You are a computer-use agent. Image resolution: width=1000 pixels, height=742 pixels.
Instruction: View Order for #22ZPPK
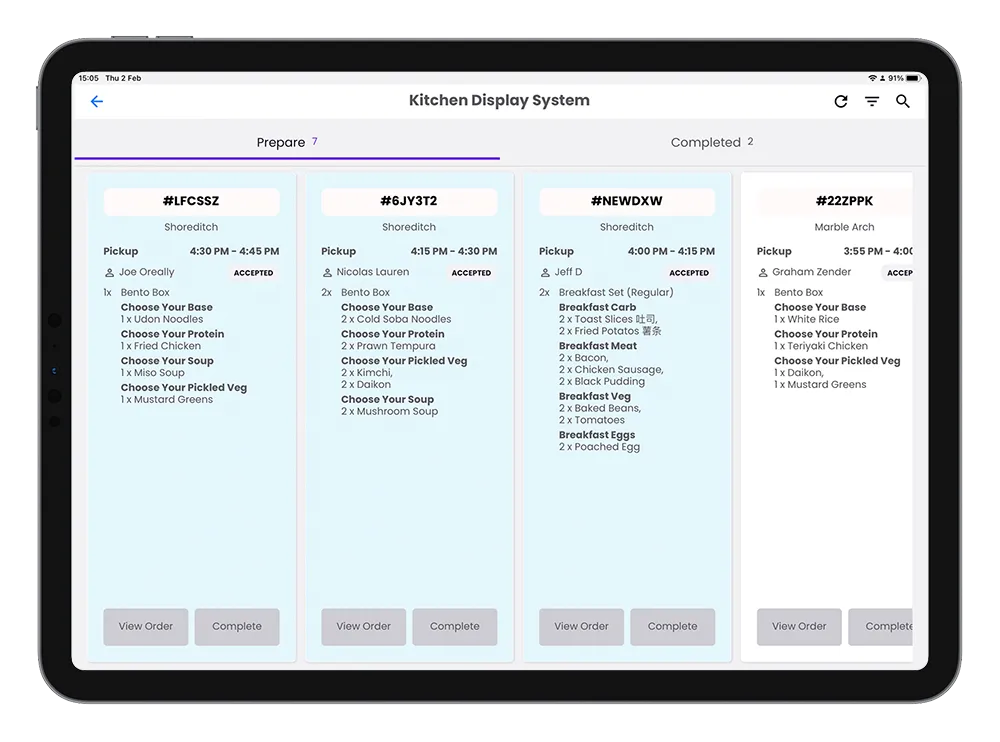(x=799, y=627)
